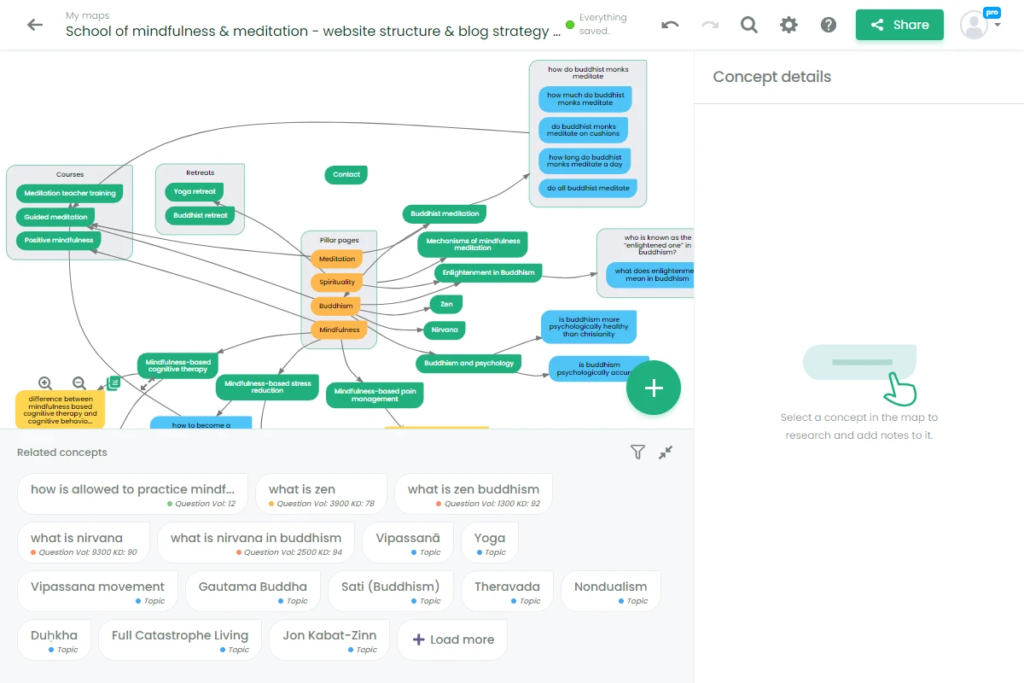Screen dimensions: 1024x683
Task: Zoom in on the mind map
Action: coord(44,382)
